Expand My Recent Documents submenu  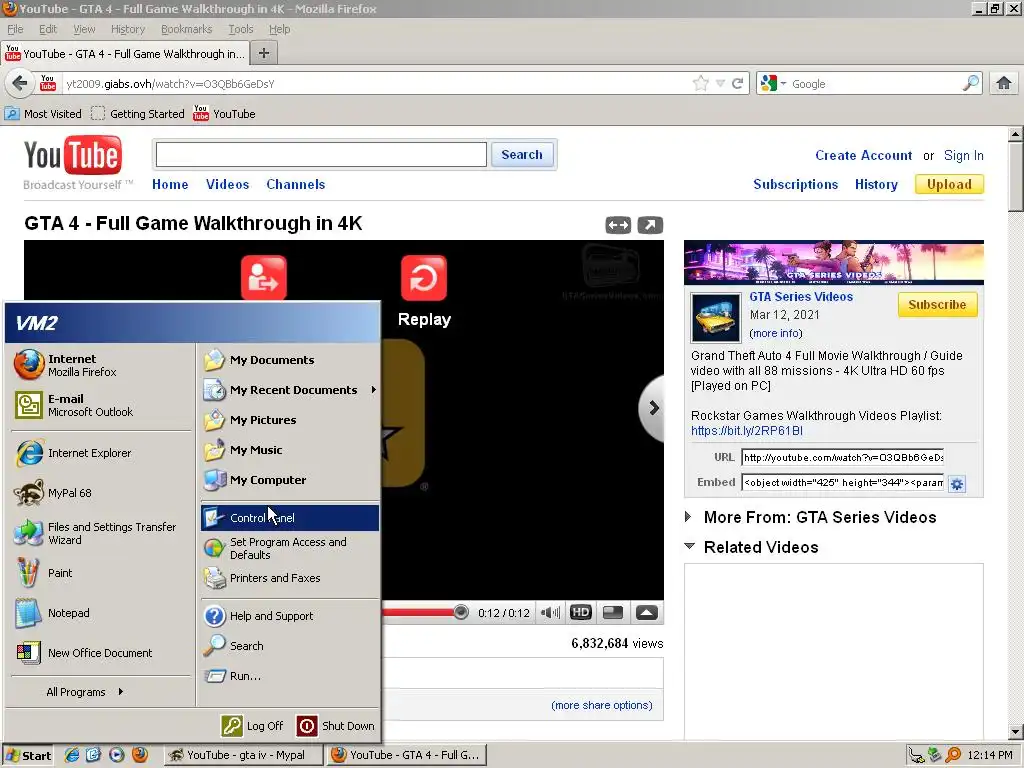tap(289, 390)
